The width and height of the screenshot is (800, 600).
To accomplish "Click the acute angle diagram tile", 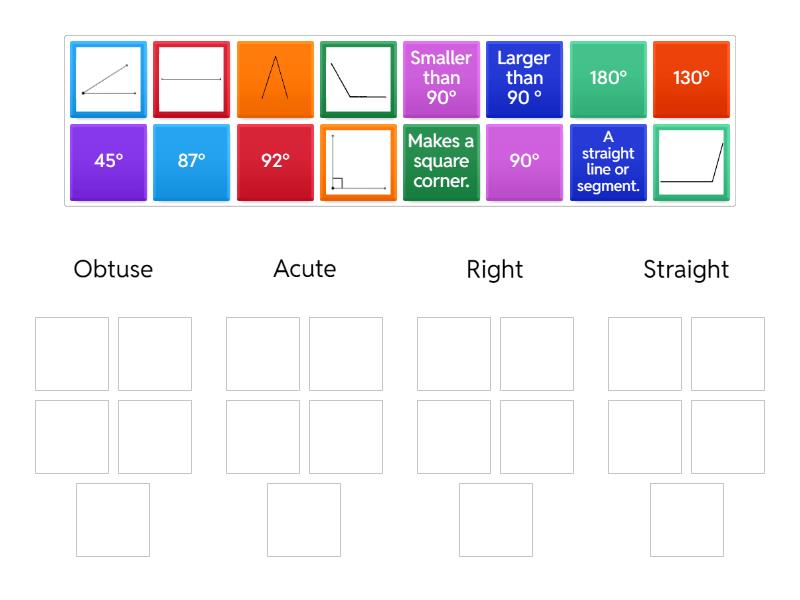I will click(x=108, y=79).
